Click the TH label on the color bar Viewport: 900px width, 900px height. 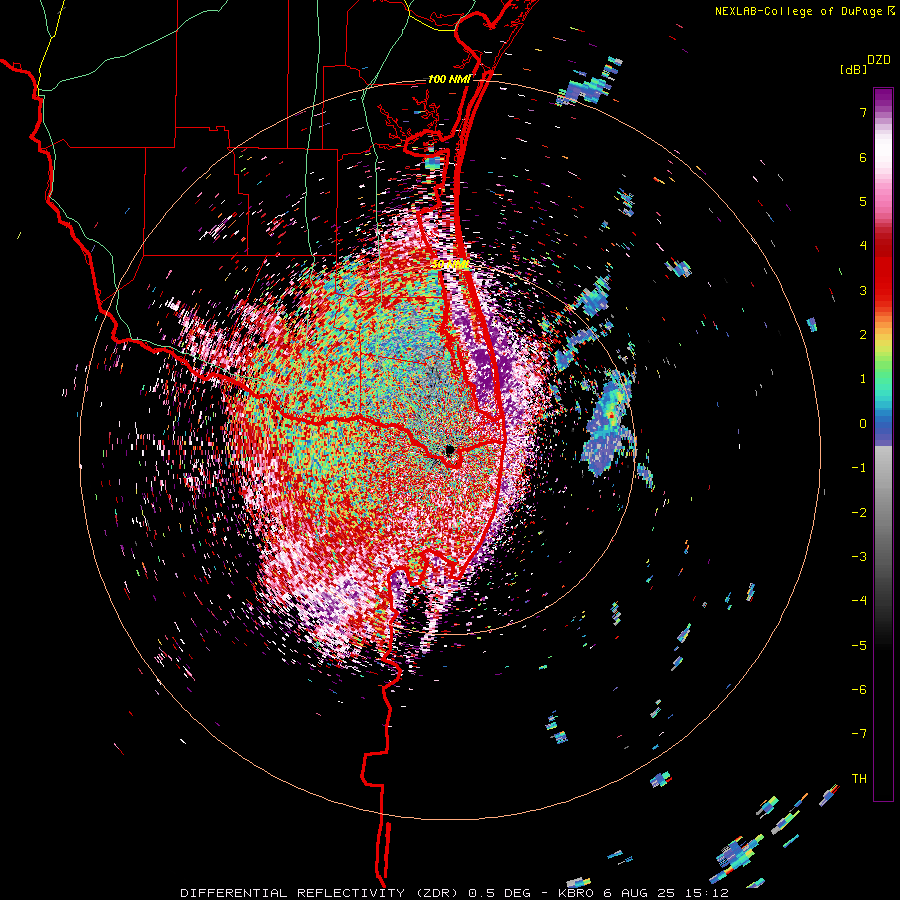pyautogui.click(x=859, y=778)
